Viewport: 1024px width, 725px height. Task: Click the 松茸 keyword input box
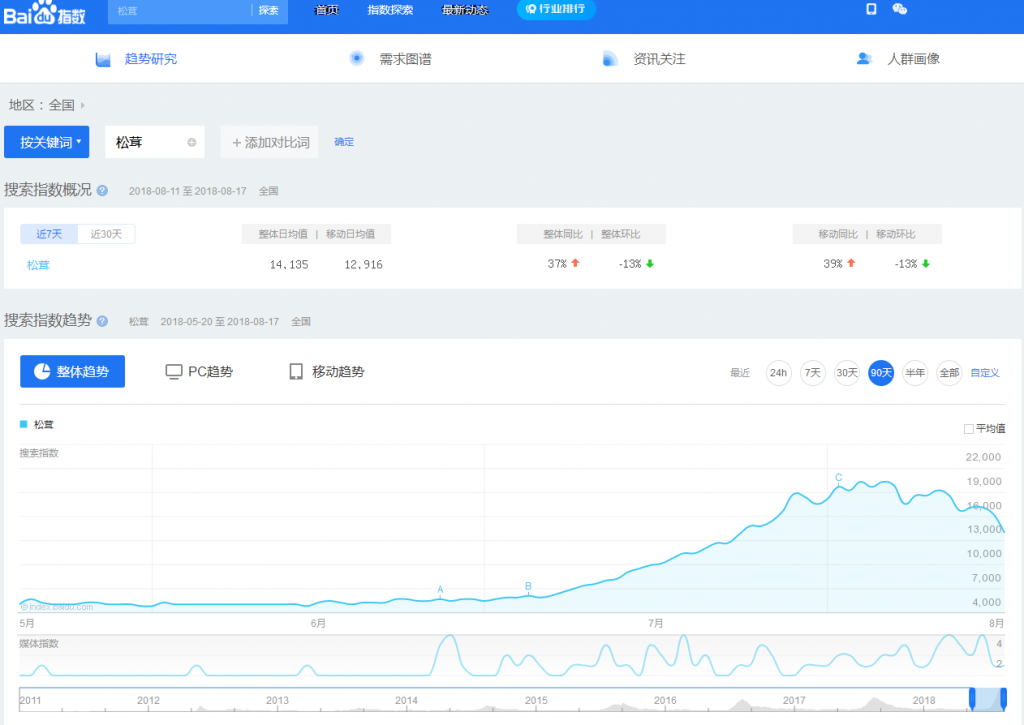tap(155, 142)
